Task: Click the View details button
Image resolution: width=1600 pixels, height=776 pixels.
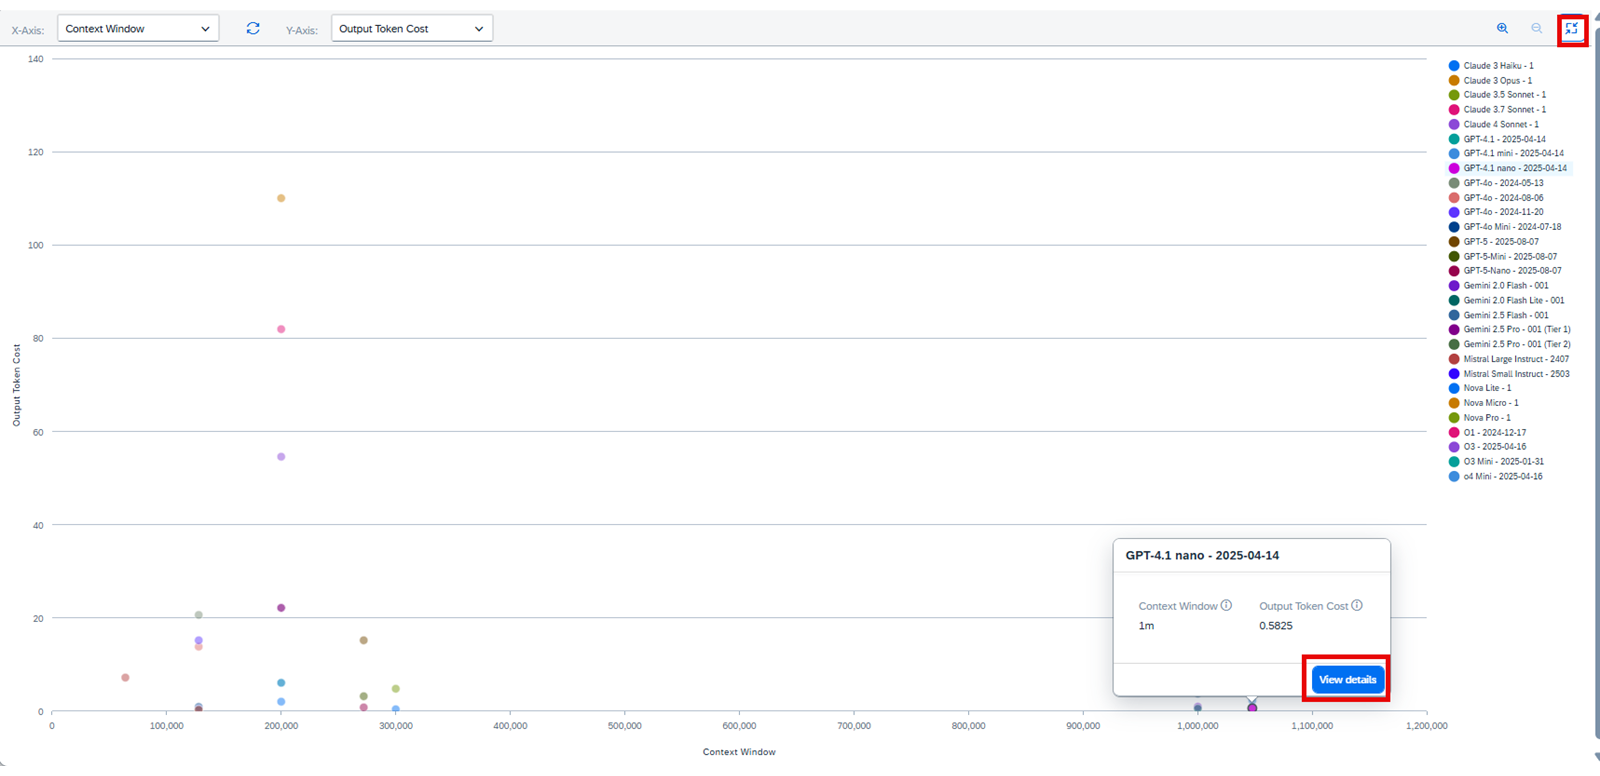Action: [x=1348, y=679]
